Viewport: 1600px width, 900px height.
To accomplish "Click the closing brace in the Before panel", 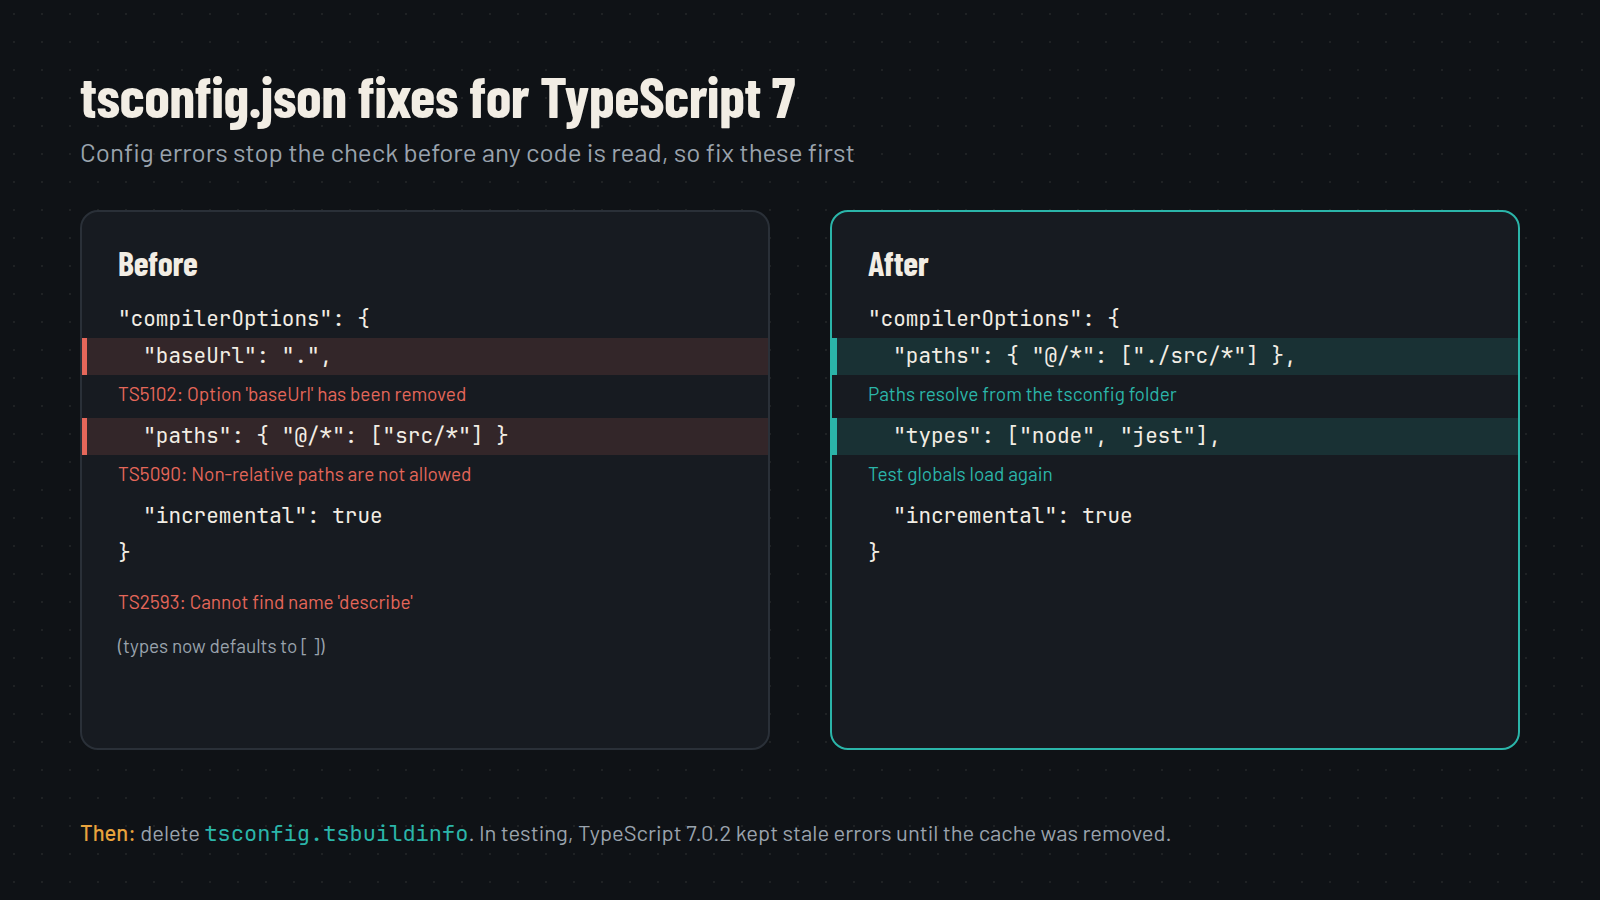I will tap(124, 552).
